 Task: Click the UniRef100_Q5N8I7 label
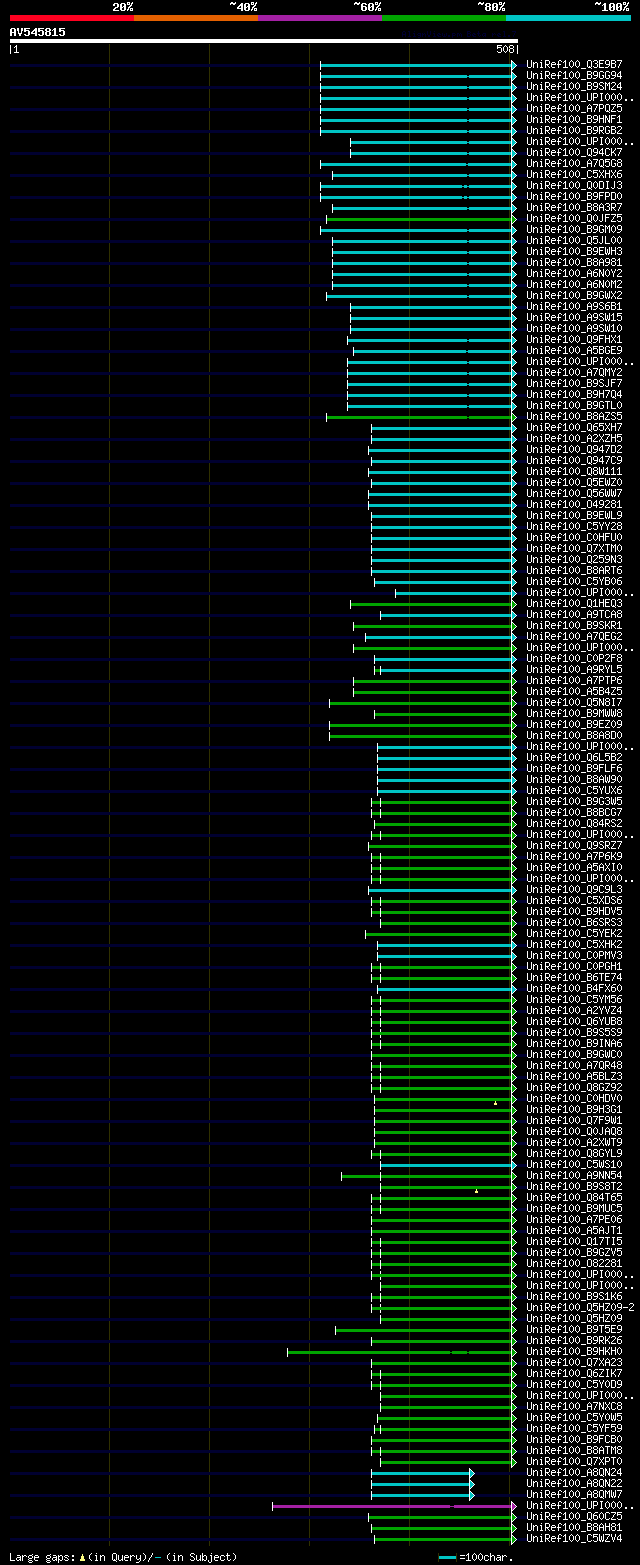pos(574,703)
